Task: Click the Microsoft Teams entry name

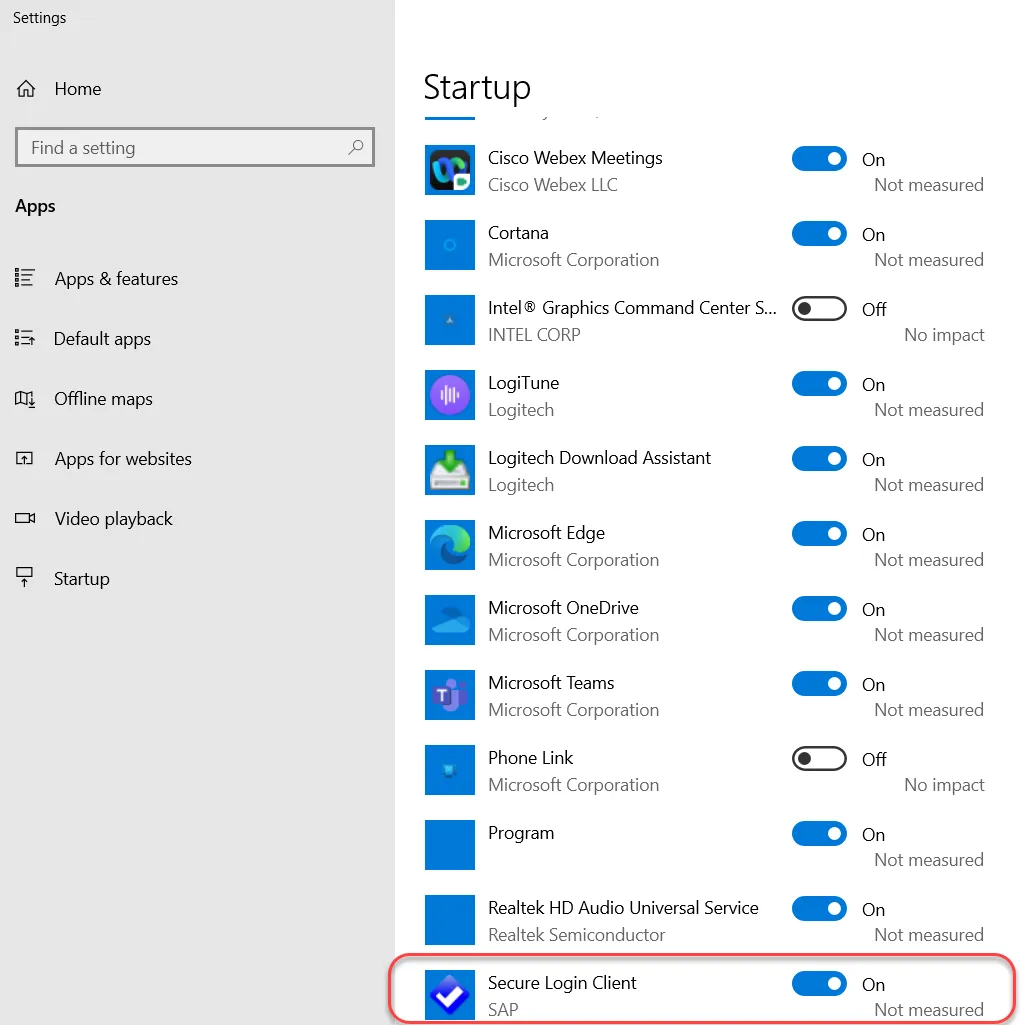Action: [x=551, y=683]
